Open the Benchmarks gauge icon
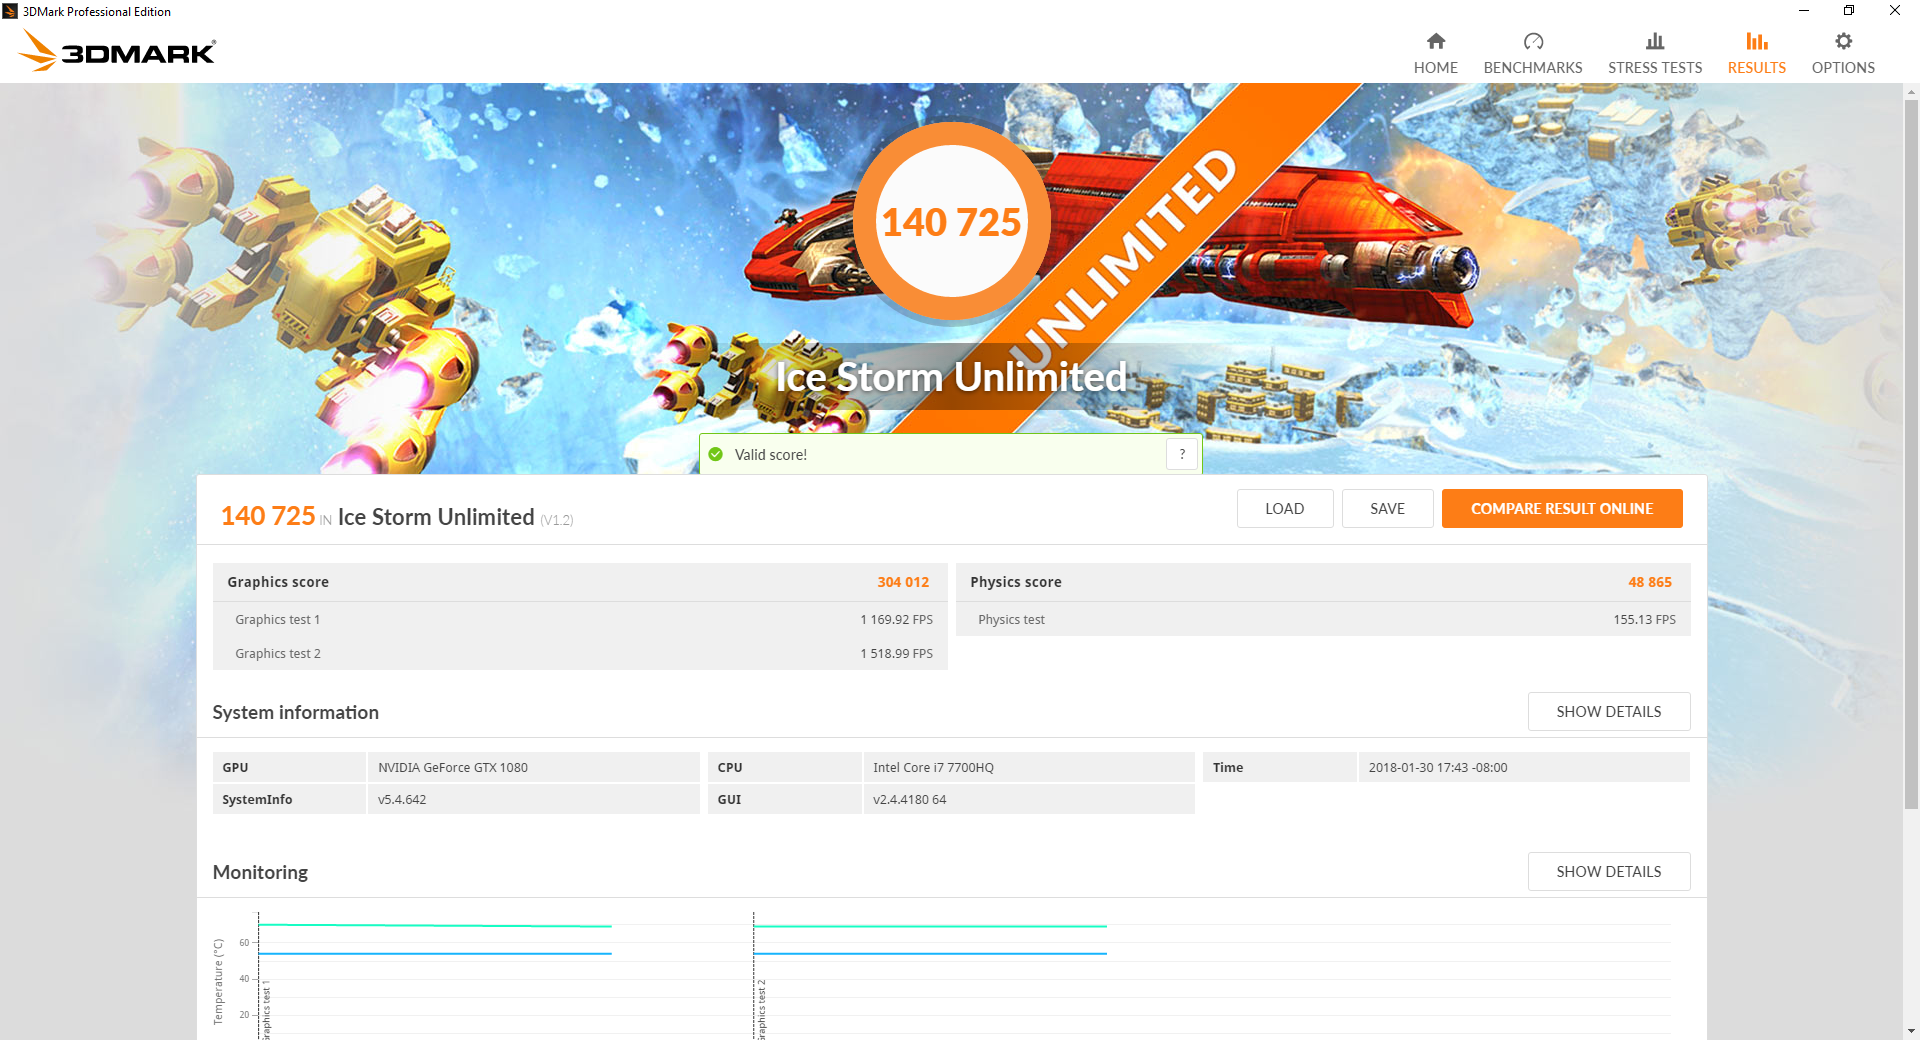This screenshot has height=1040, width=1920. 1532,41
